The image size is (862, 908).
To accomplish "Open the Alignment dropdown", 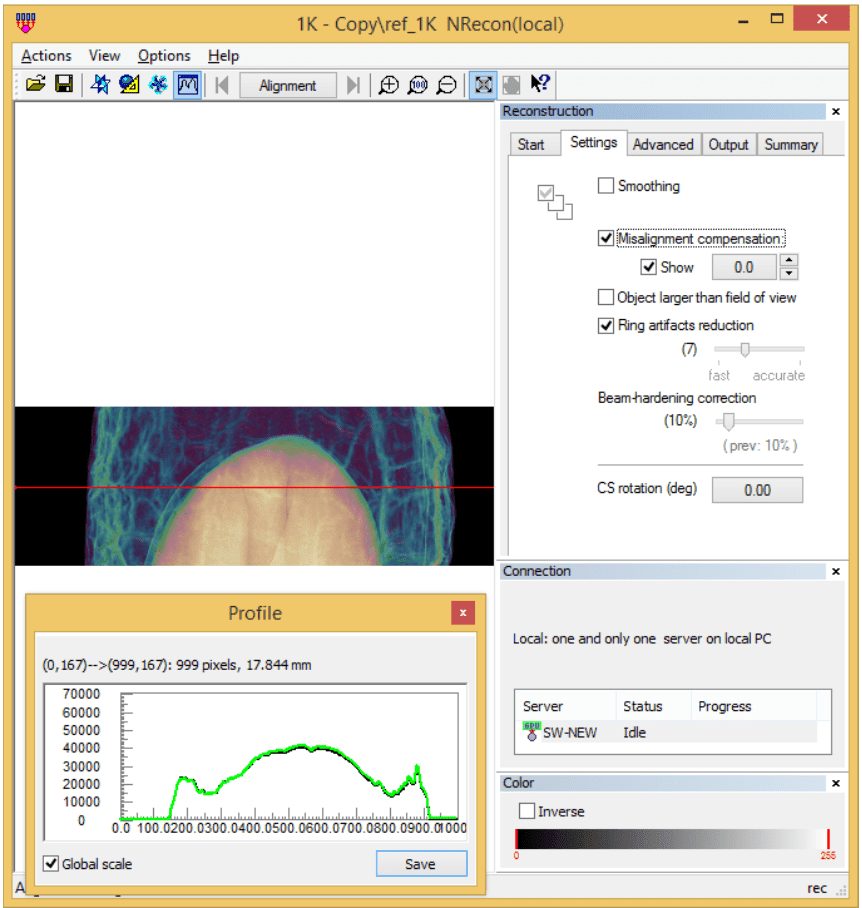I will [x=288, y=85].
